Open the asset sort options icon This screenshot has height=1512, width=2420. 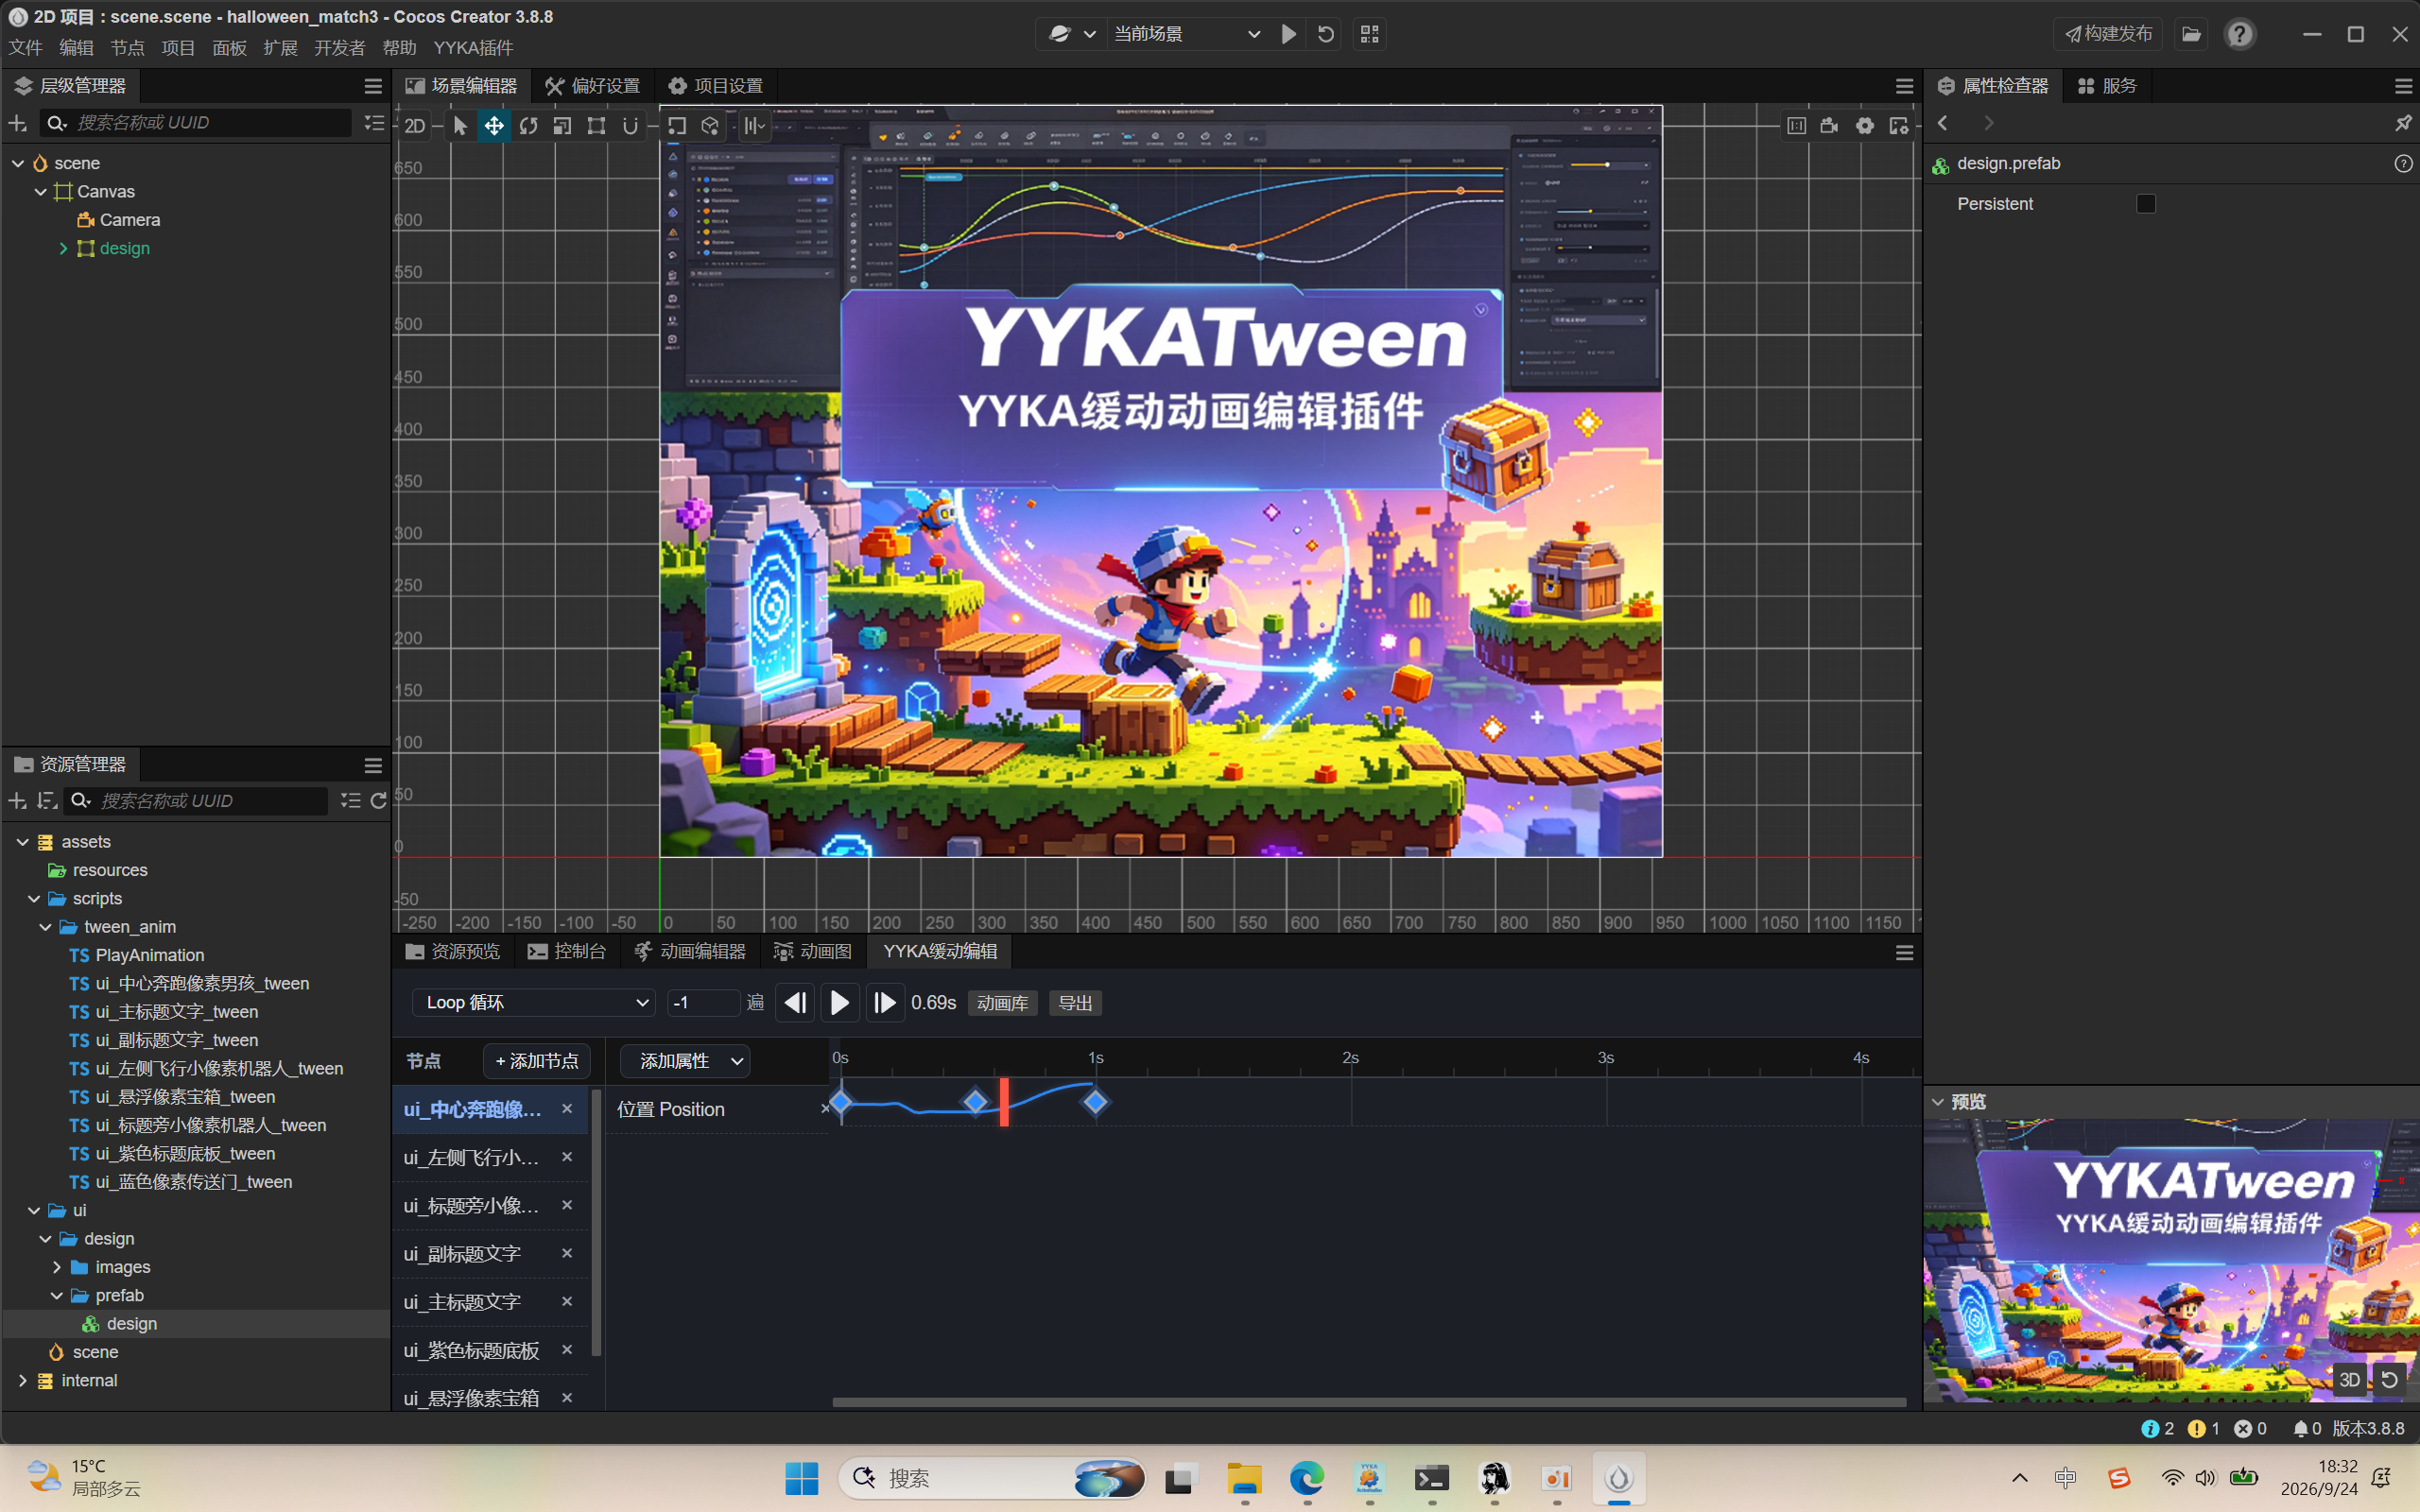point(46,801)
